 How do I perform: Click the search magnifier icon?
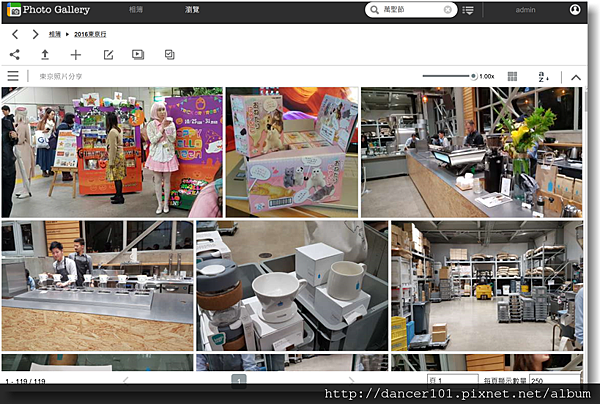click(x=375, y=10)
